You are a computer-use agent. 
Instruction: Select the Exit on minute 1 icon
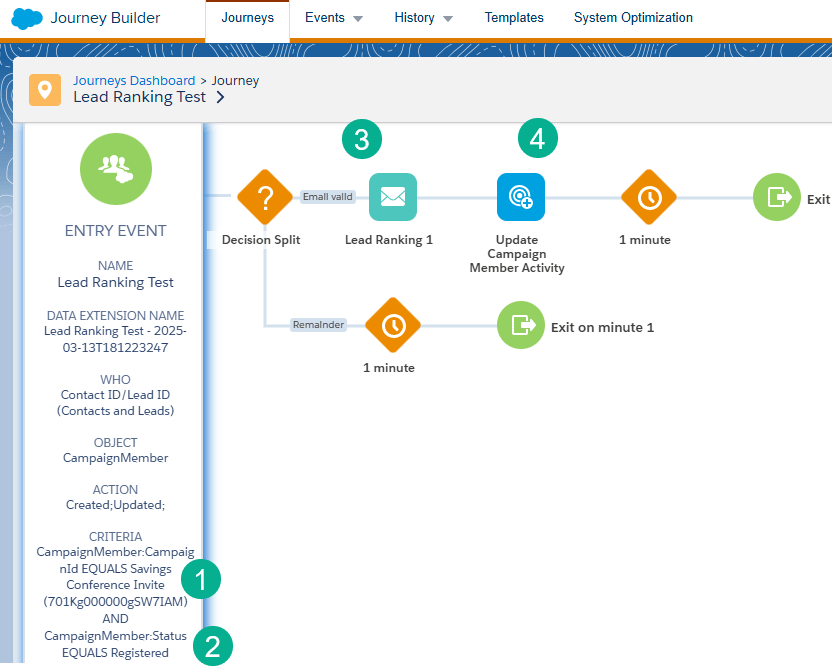coord(521,325)
